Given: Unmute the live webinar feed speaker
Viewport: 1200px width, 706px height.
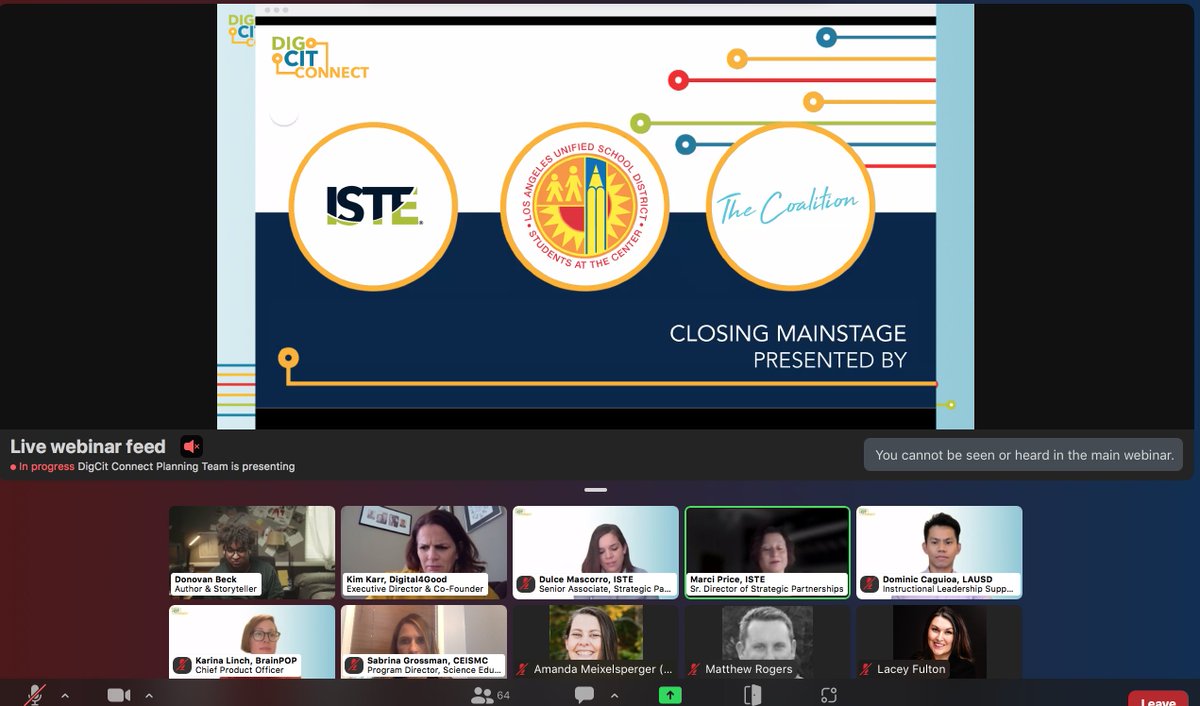Looking at the screenshot, I should pyautogui.click(x=191, y=446).
